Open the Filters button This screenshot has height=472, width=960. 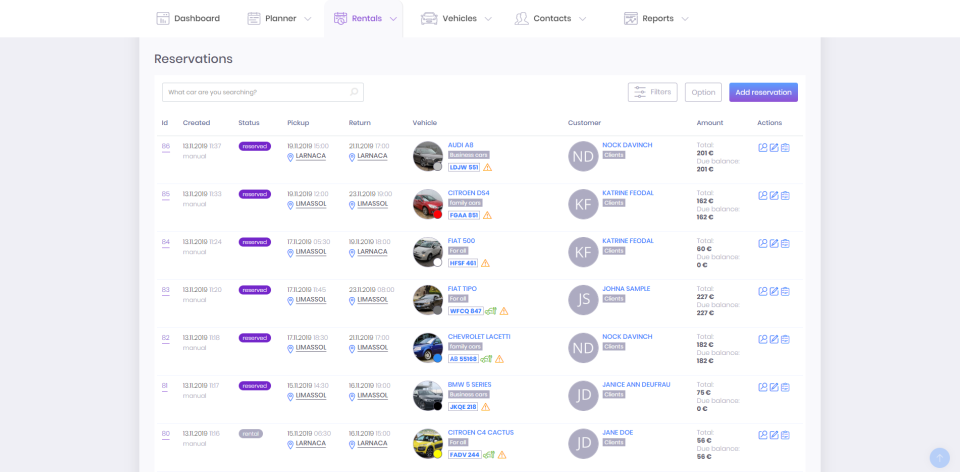tap(653, 92)
